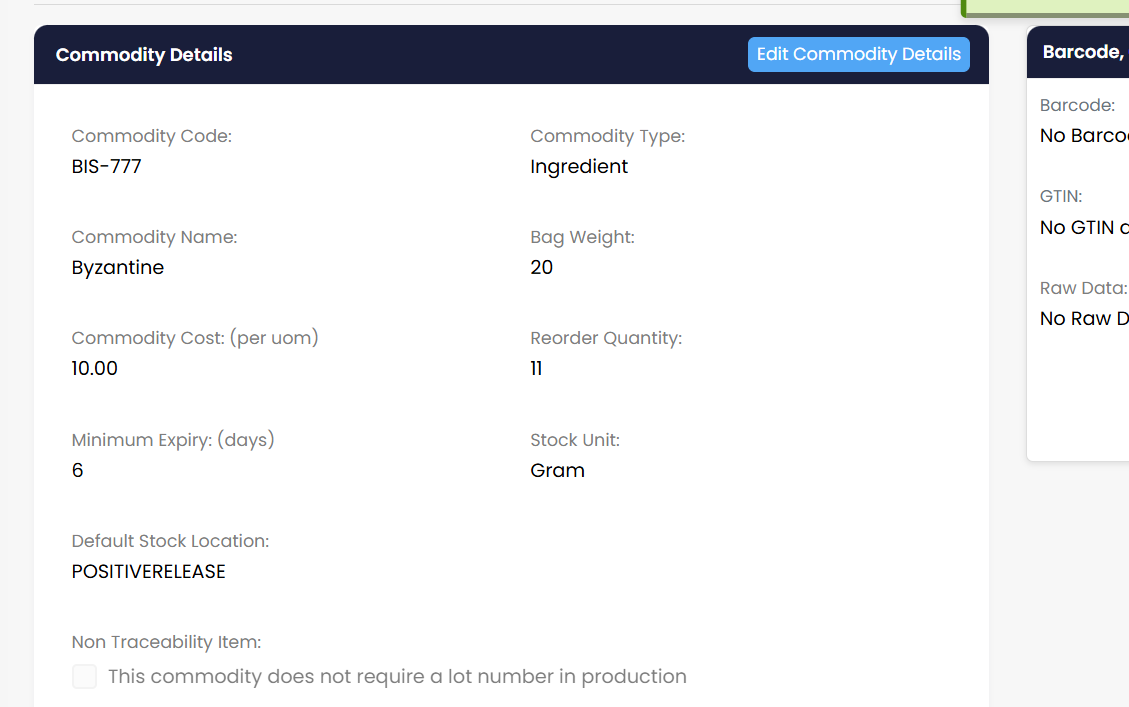Click the Reorder Quantity value 11
The width and height of the screenshot is (1129, 707).
click(536, 368)
